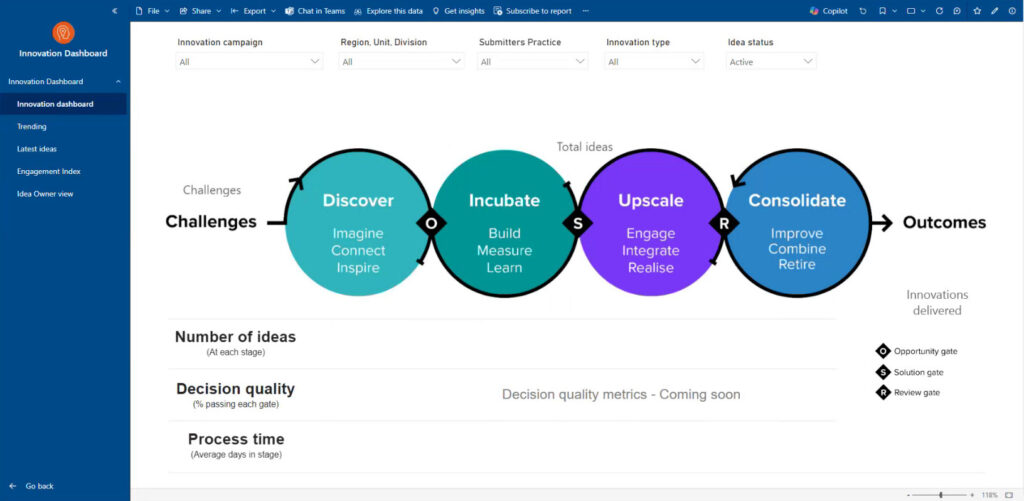Click the Fit to page icon
This screenshot has width=1024, height=501.
pyautogui.click(x=1009, y=495)
